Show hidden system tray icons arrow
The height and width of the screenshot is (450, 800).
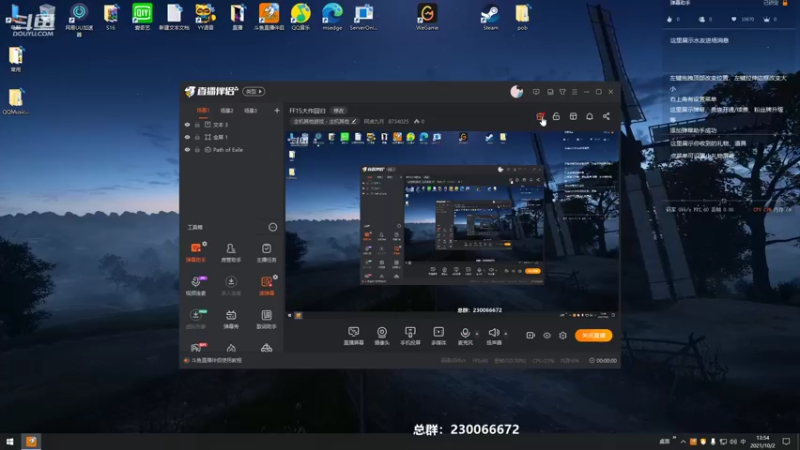683,441
